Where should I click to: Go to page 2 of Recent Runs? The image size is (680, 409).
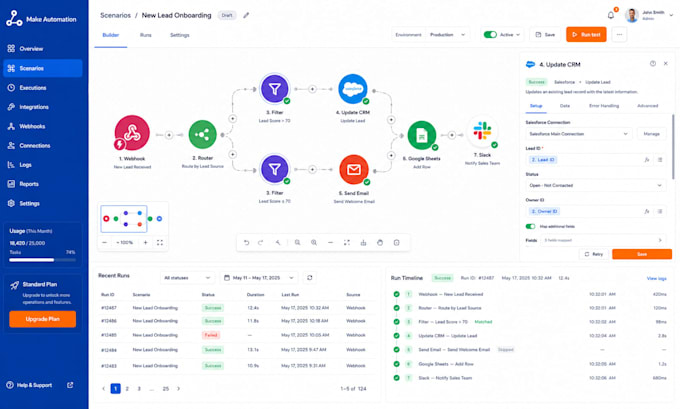[127, 389]
